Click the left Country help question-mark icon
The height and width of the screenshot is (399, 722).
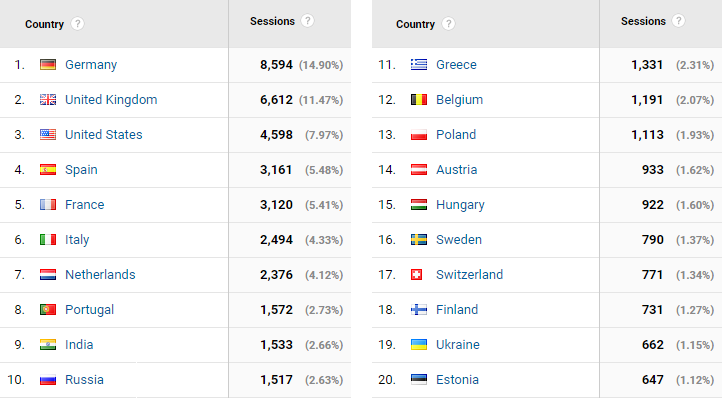coord(77,23)
